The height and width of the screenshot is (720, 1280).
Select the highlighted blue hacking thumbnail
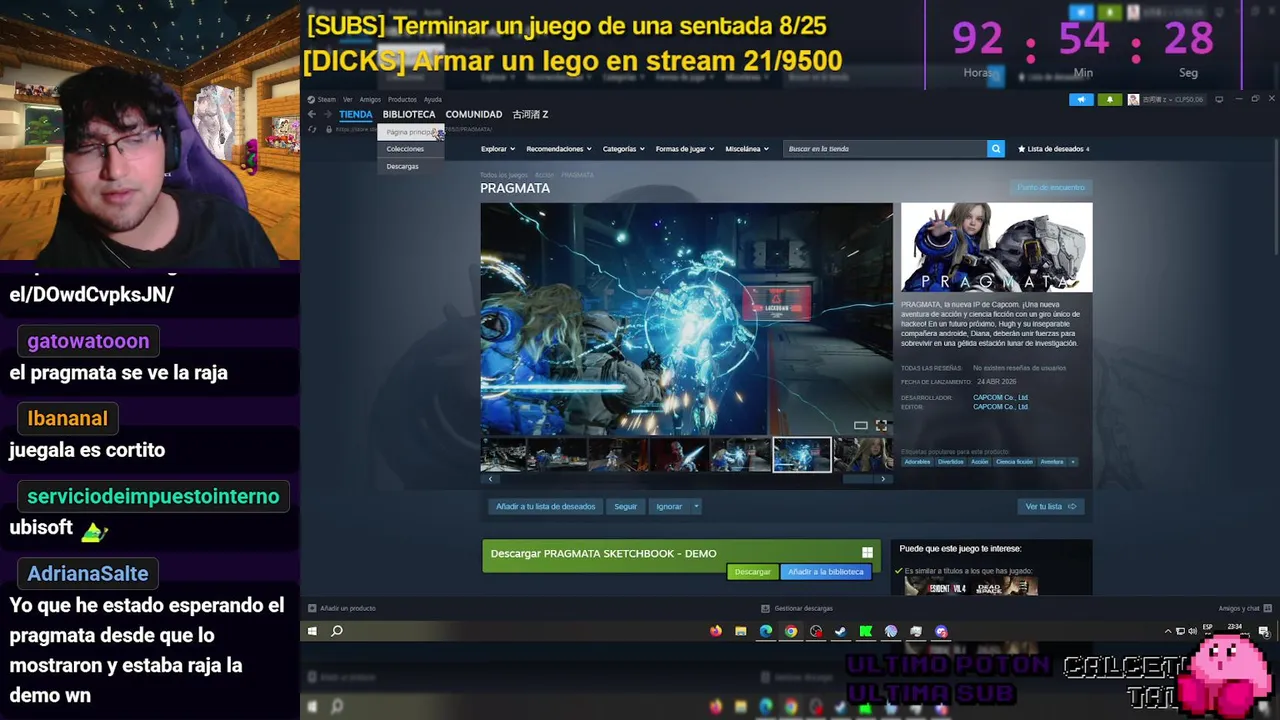click(801, 455)
